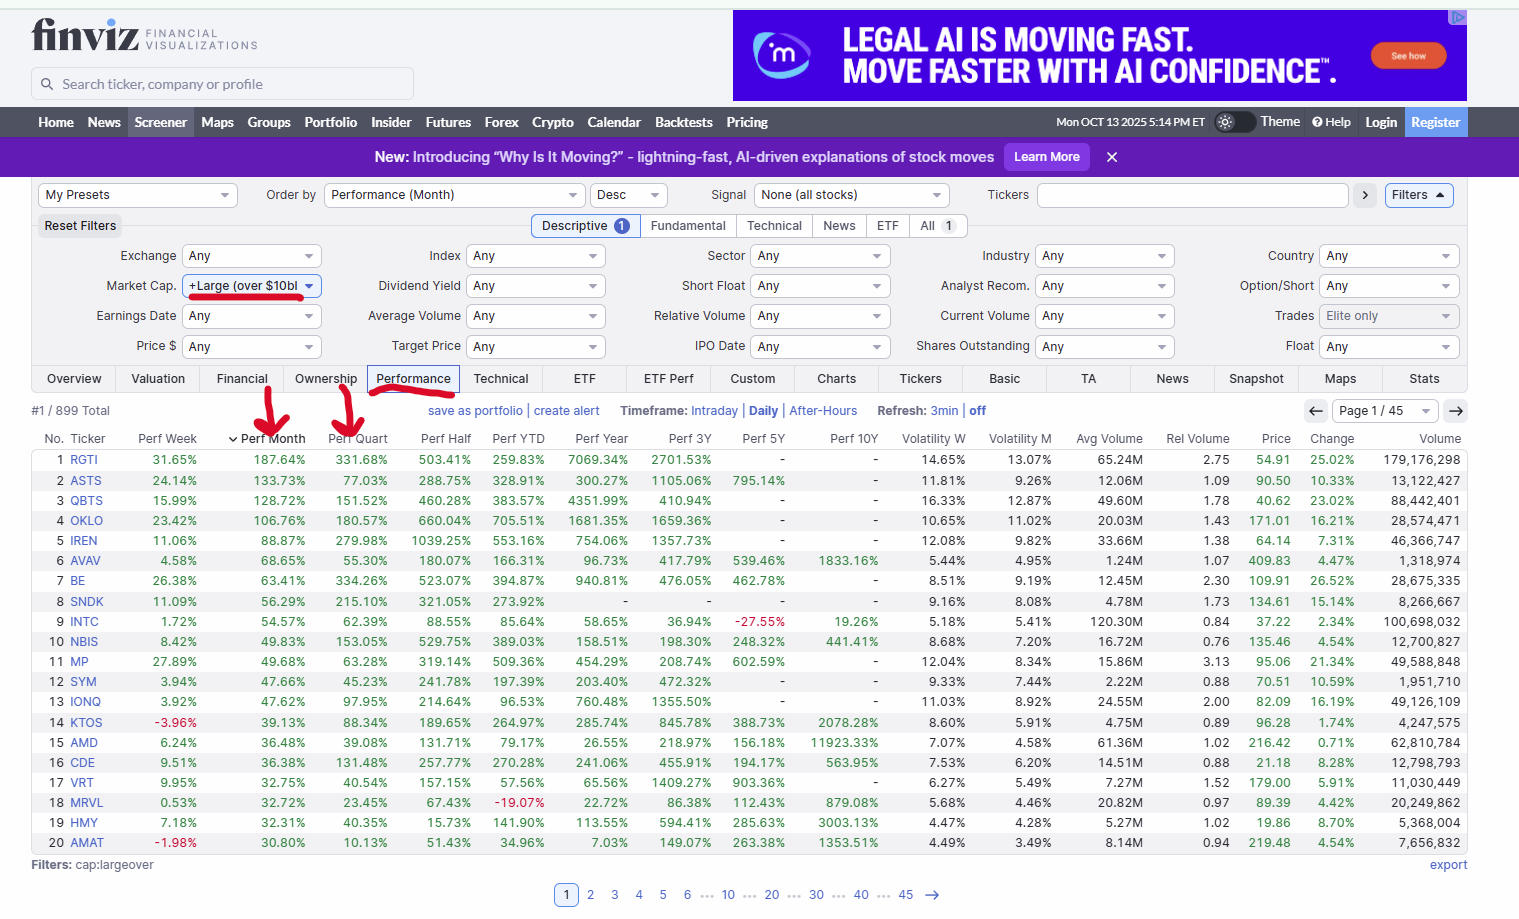1519x919 pixels.
Task: Close the purple announcement banner
Action: (x=1111, y=157)
